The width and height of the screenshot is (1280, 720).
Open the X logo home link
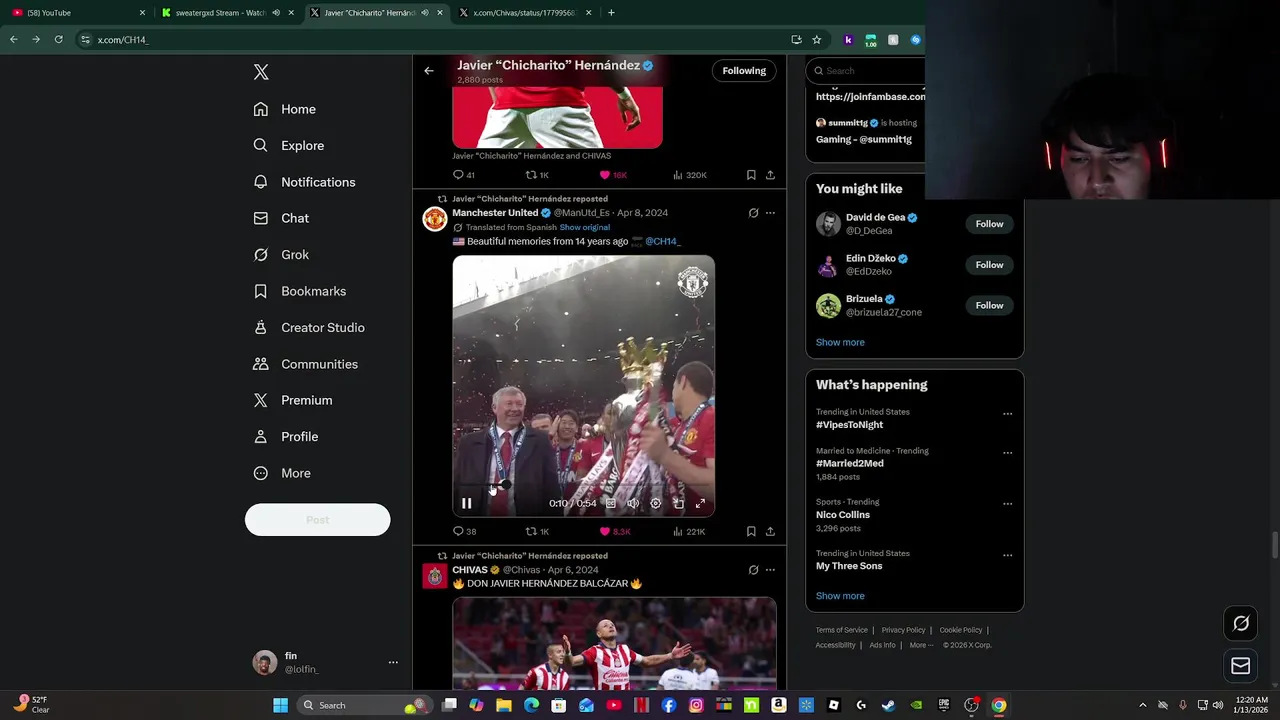point(261,72)
